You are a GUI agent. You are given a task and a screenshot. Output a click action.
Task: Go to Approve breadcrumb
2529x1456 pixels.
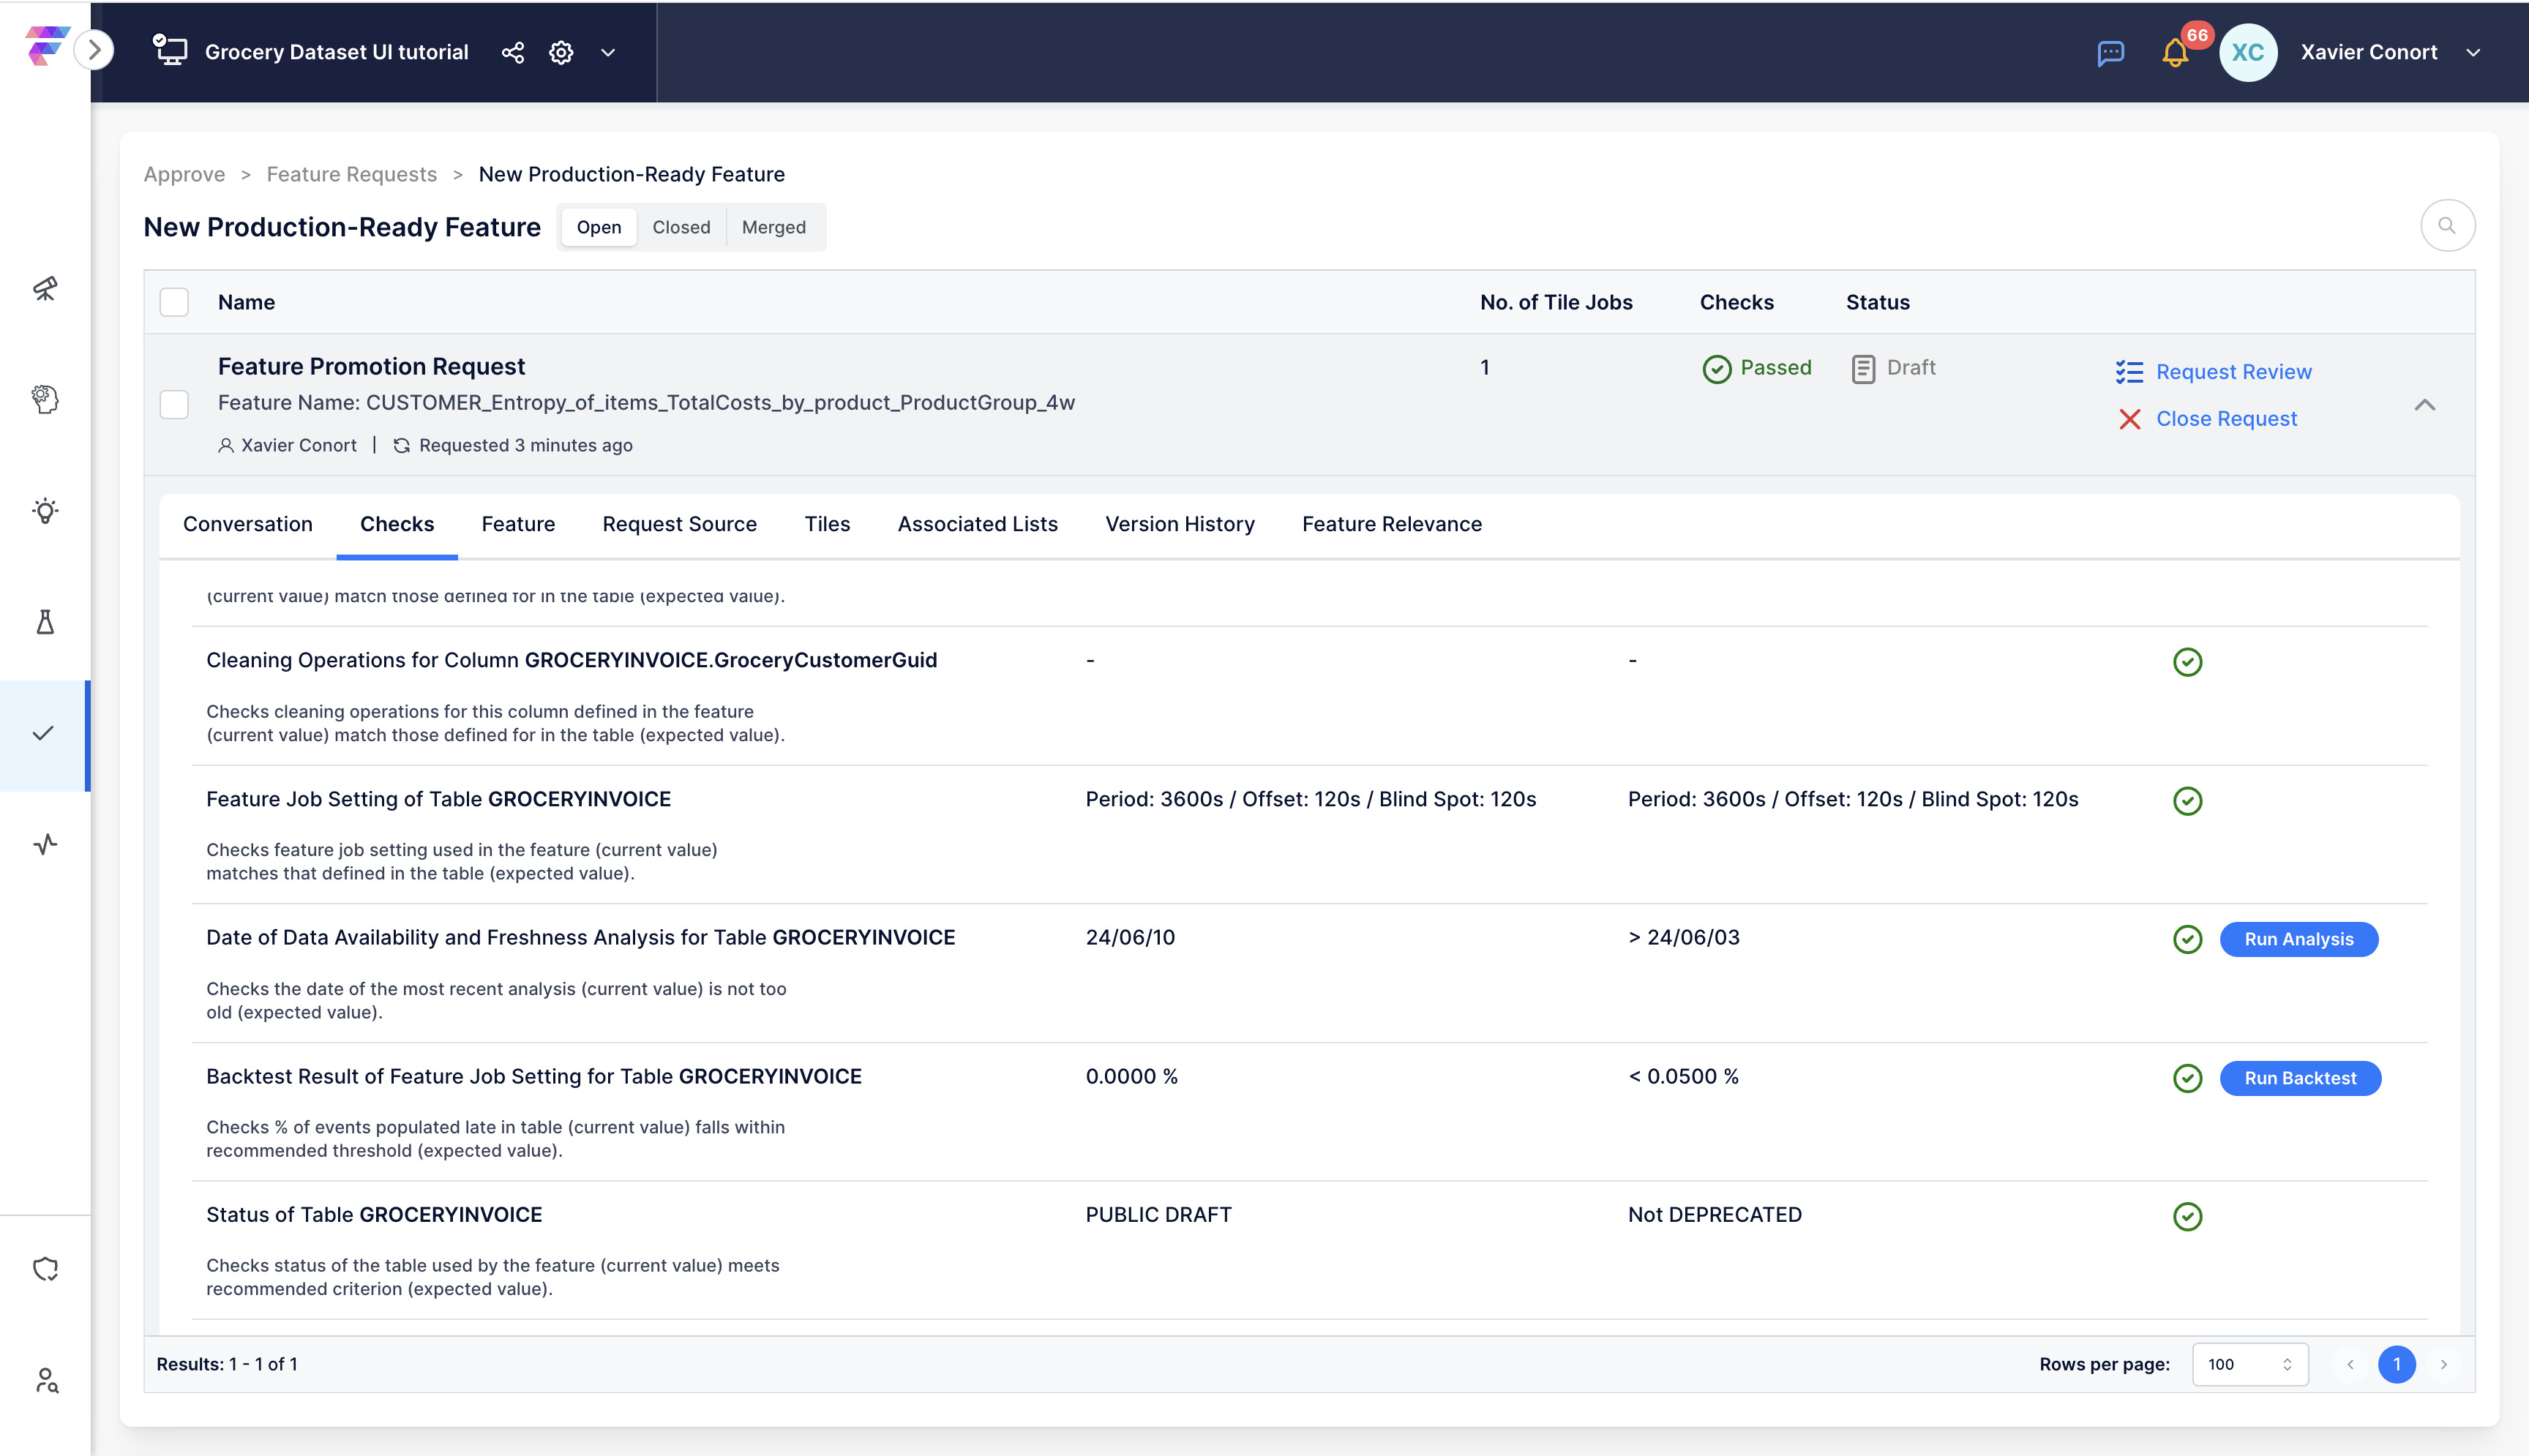[x=184, y=174]
